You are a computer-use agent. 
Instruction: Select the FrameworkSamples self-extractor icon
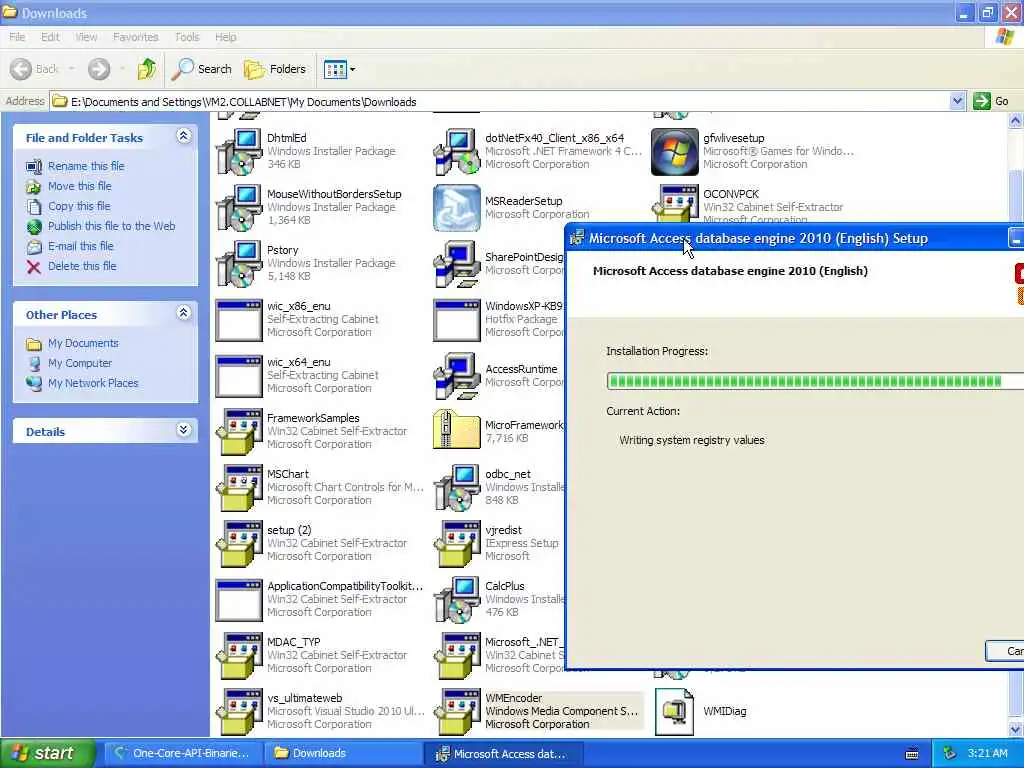pyautogui.click(x=239, y=432)
